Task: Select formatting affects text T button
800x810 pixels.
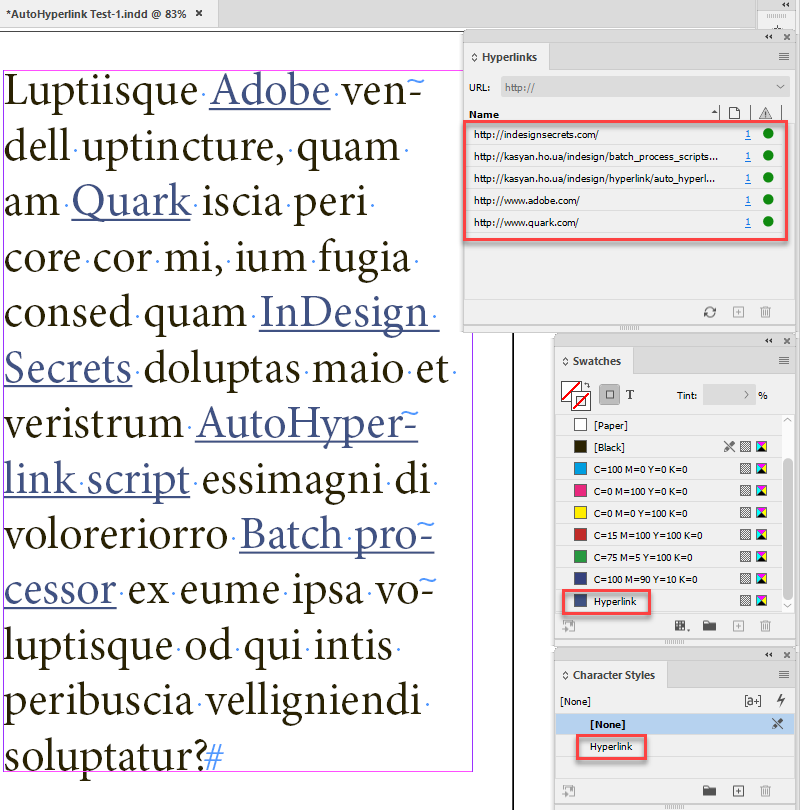Action: (x=630, y=395)
